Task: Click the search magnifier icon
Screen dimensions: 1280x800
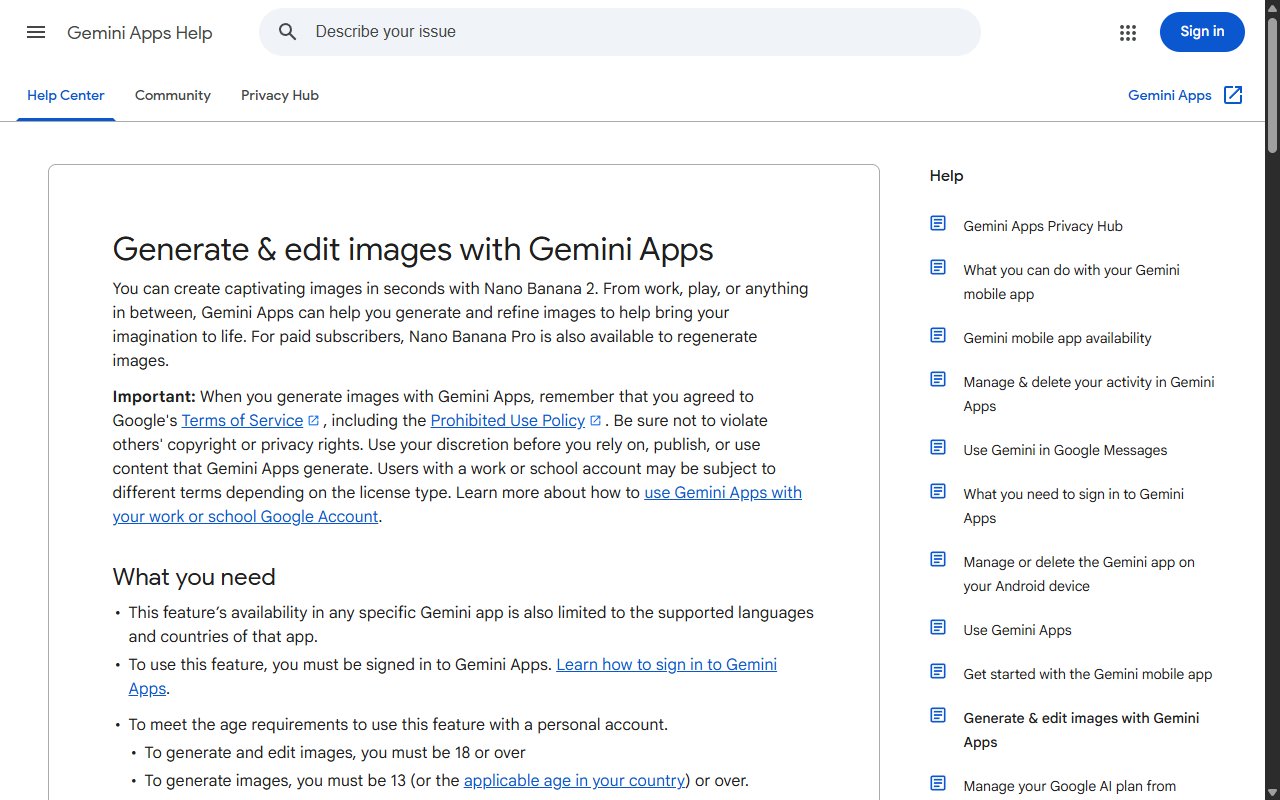Action: pos(288,32)
